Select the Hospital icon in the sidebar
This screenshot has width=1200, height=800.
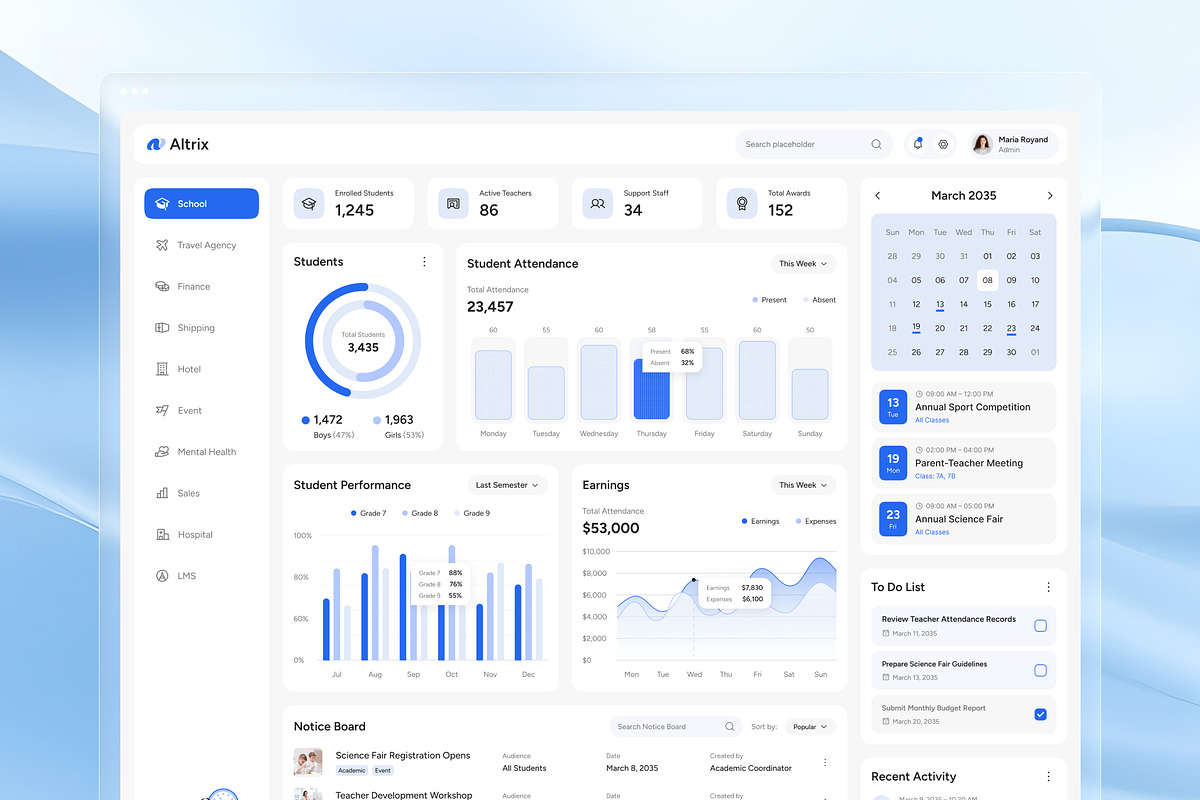(162, 535)
